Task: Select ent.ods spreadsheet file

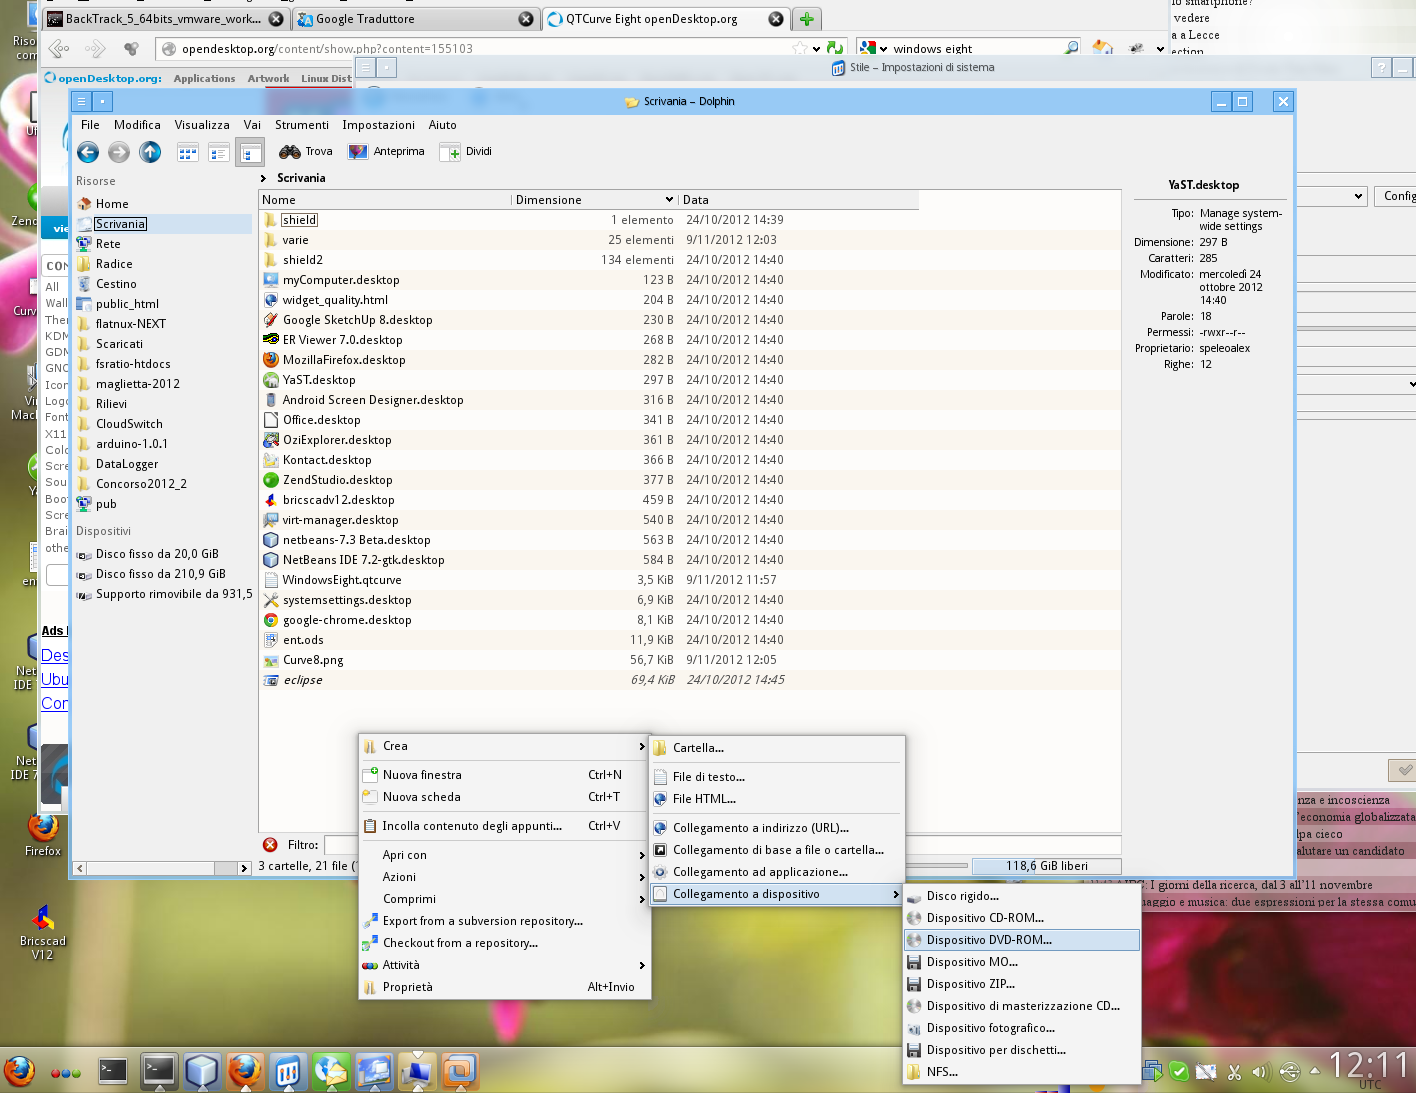Action: pos(303,640)
